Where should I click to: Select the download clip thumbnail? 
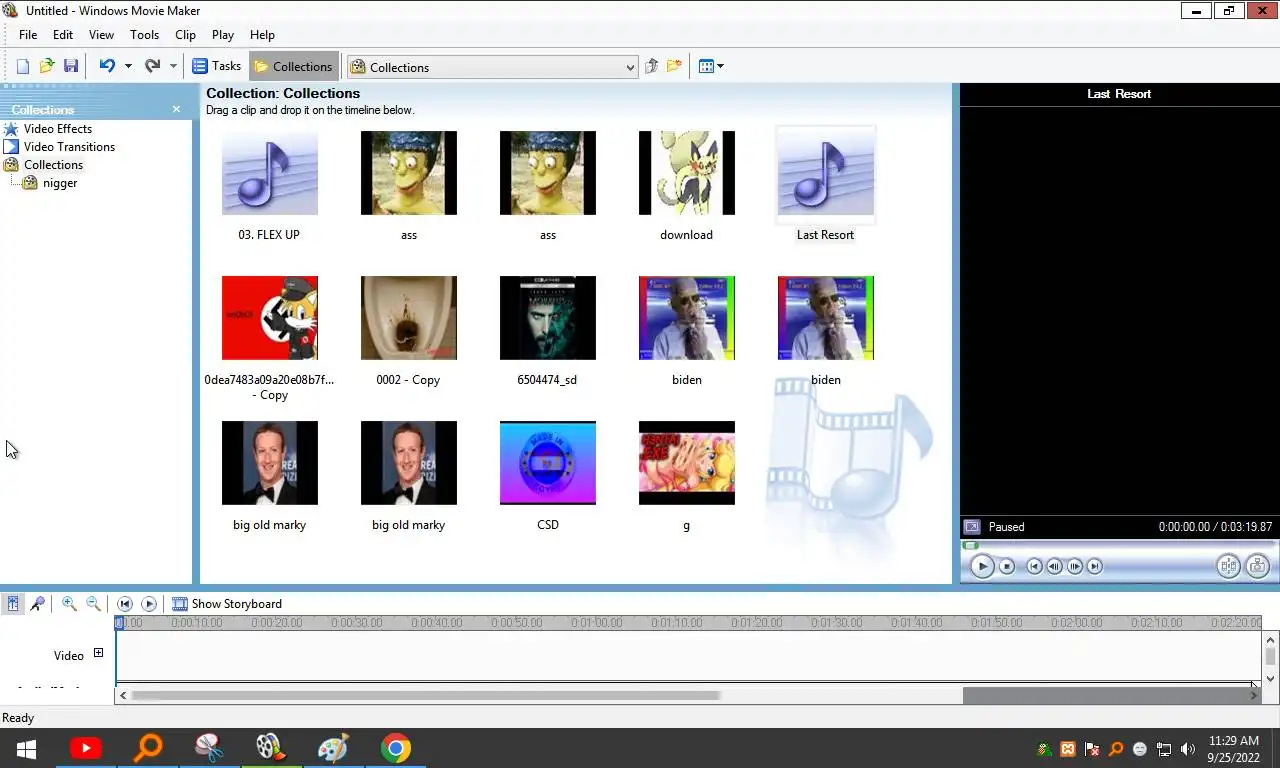click(687, 173)
